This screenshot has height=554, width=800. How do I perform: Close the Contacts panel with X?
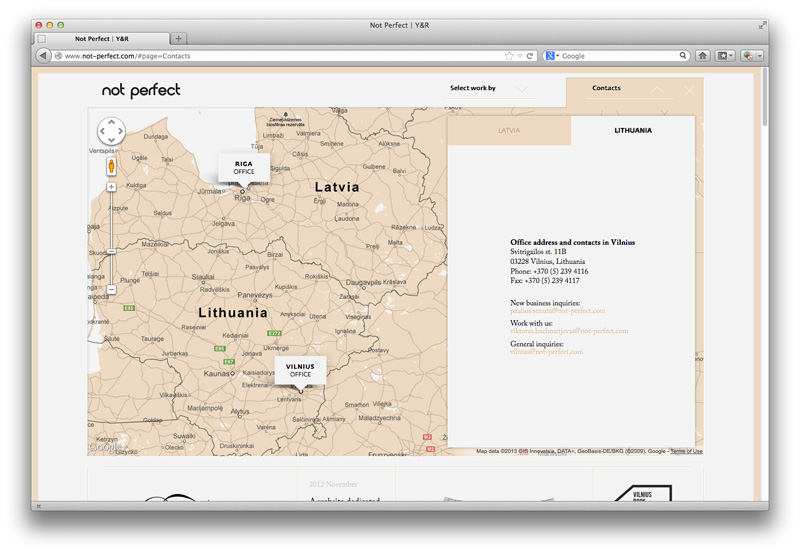coord(689,90)
